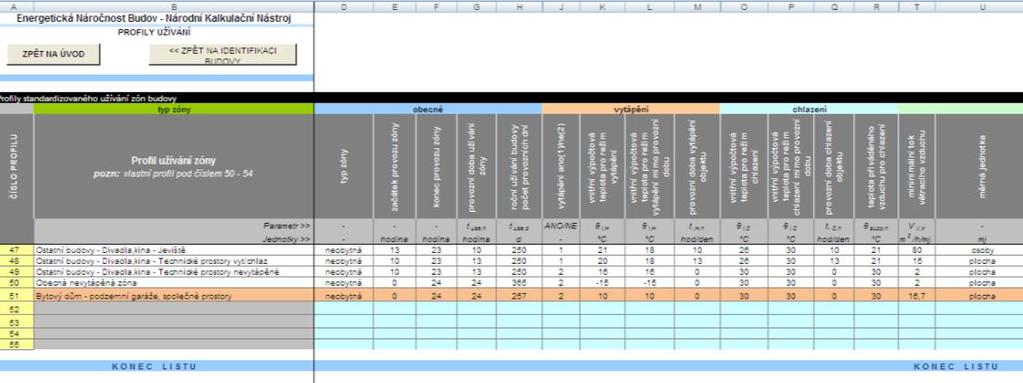
Task: Click the air flow value 16,7
Action: click(x=917, y=296)
